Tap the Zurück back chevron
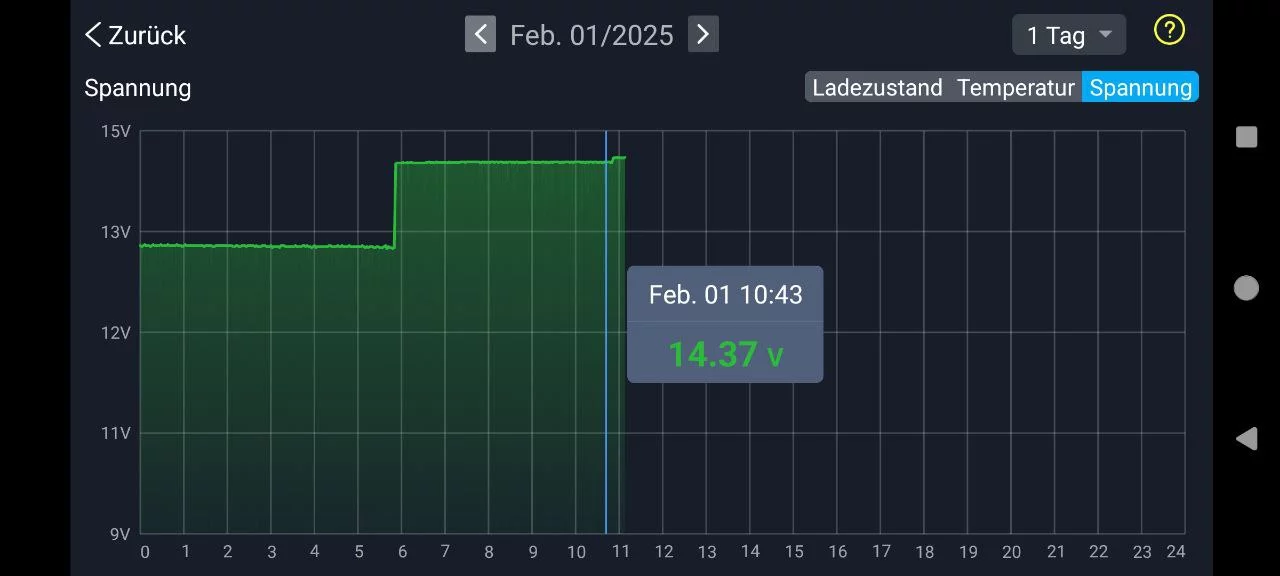This screenshot has width=1280, height=576. point(93,35)
